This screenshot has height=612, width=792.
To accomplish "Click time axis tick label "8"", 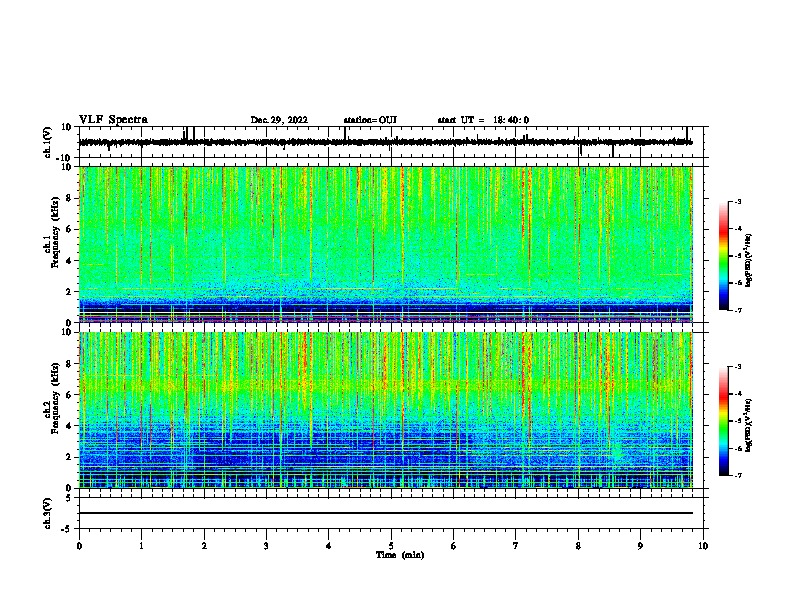I will [578, 546].
